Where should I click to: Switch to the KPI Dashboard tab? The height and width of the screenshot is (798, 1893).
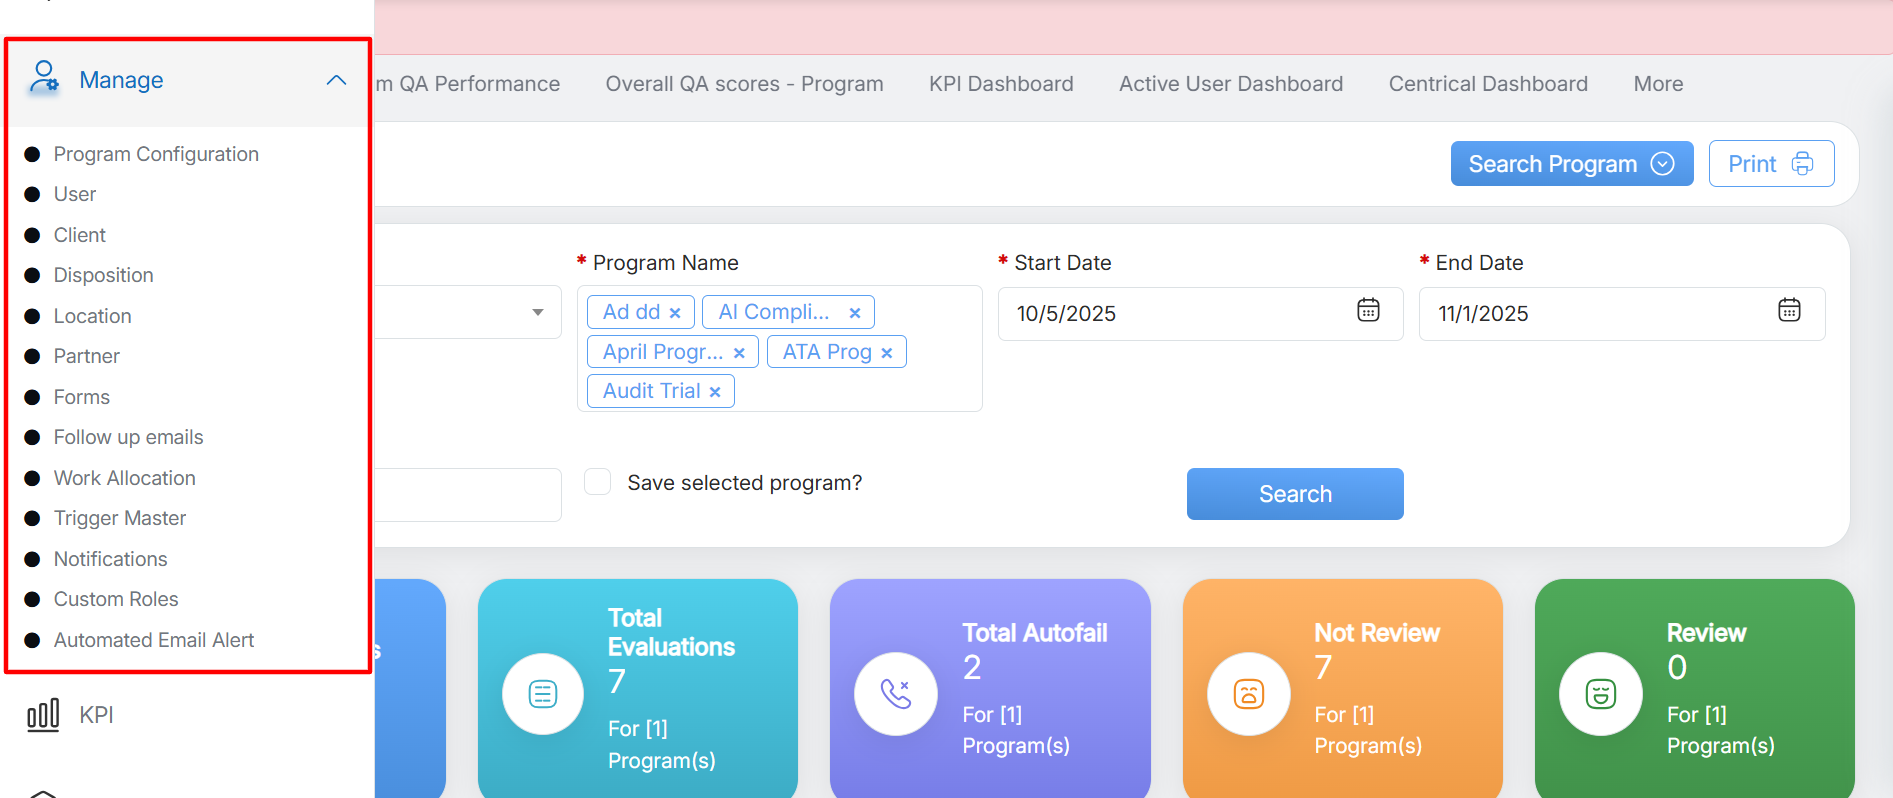[x=1000, y=84]
